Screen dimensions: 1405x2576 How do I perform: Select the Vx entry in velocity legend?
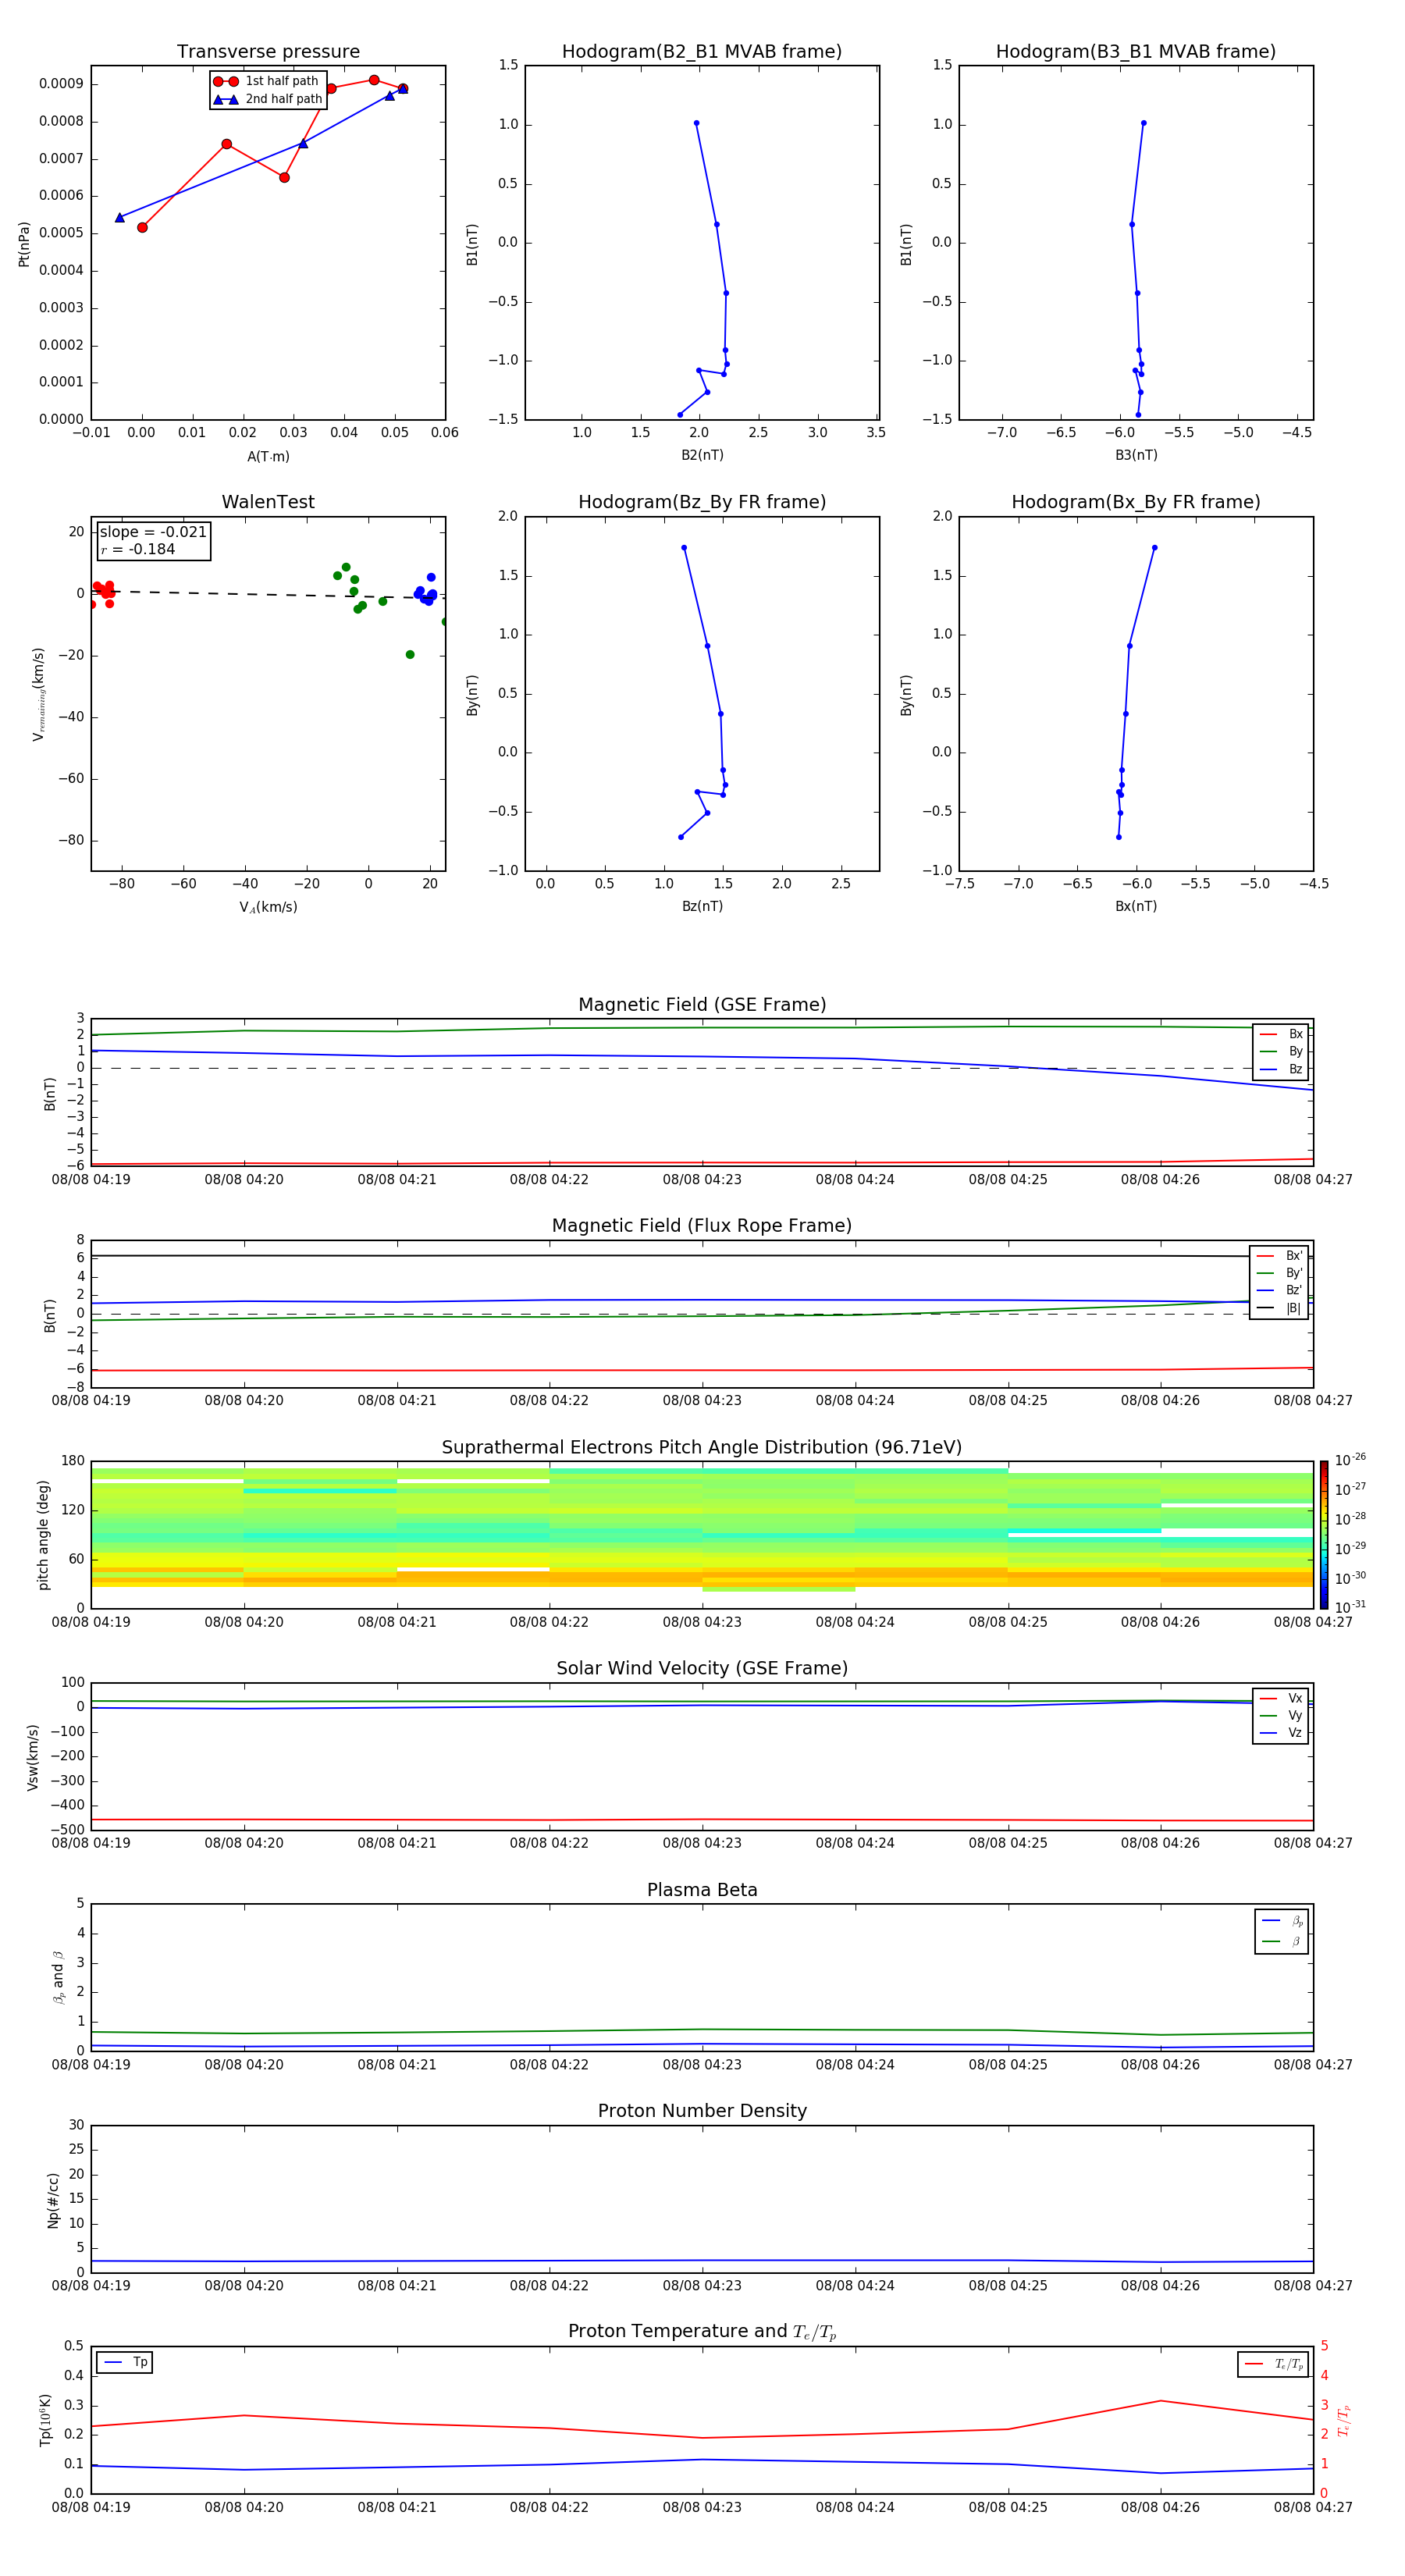[1281, 1699]
